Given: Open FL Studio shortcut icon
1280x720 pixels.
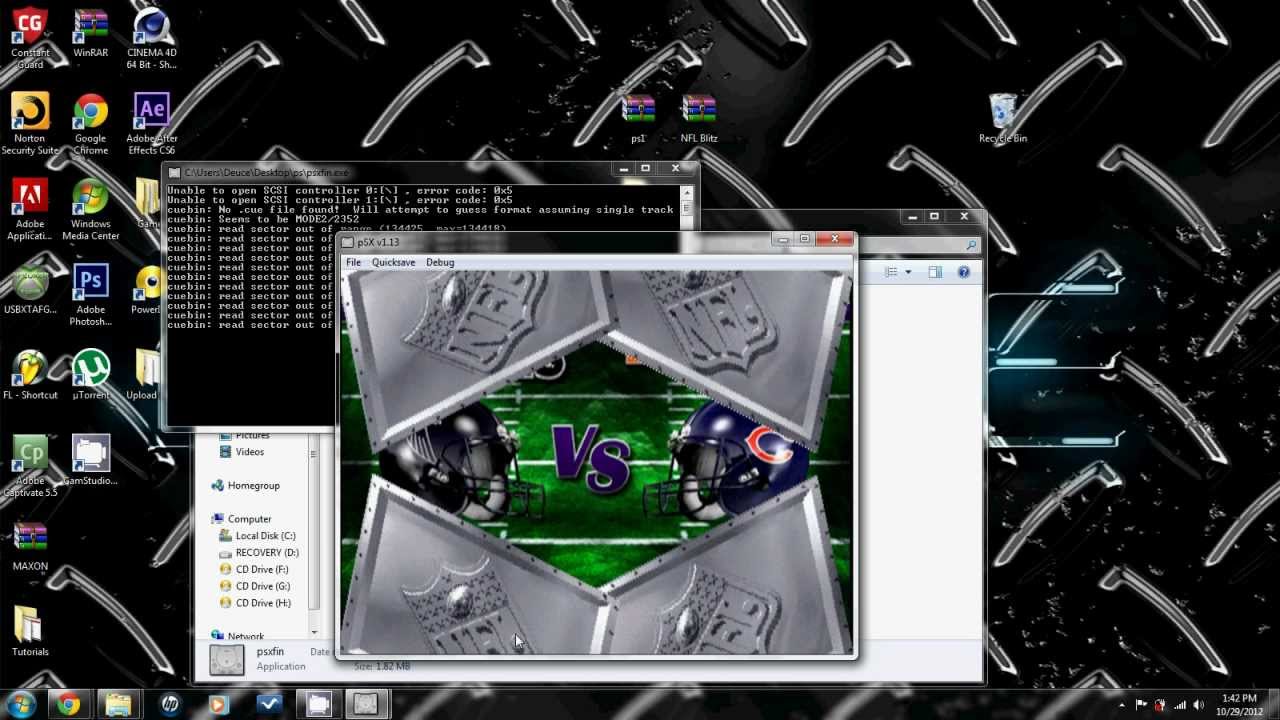Looking at the screenshot, I should 30,375.
